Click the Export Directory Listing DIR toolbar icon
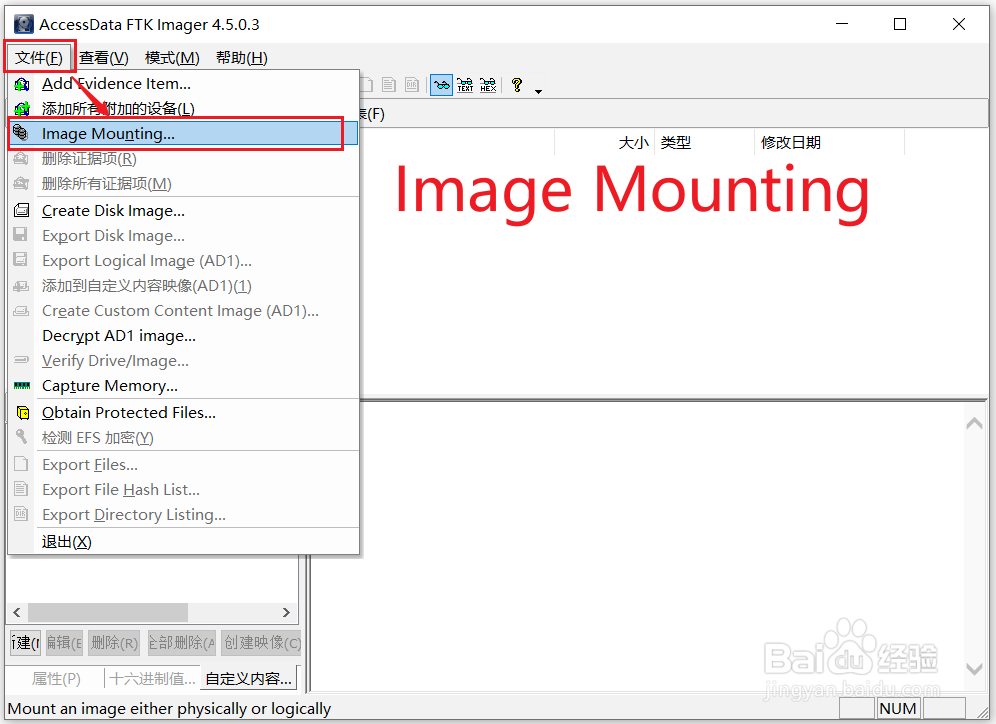The width and height of the screenshot is (996, 724). [x=412, y=84]
